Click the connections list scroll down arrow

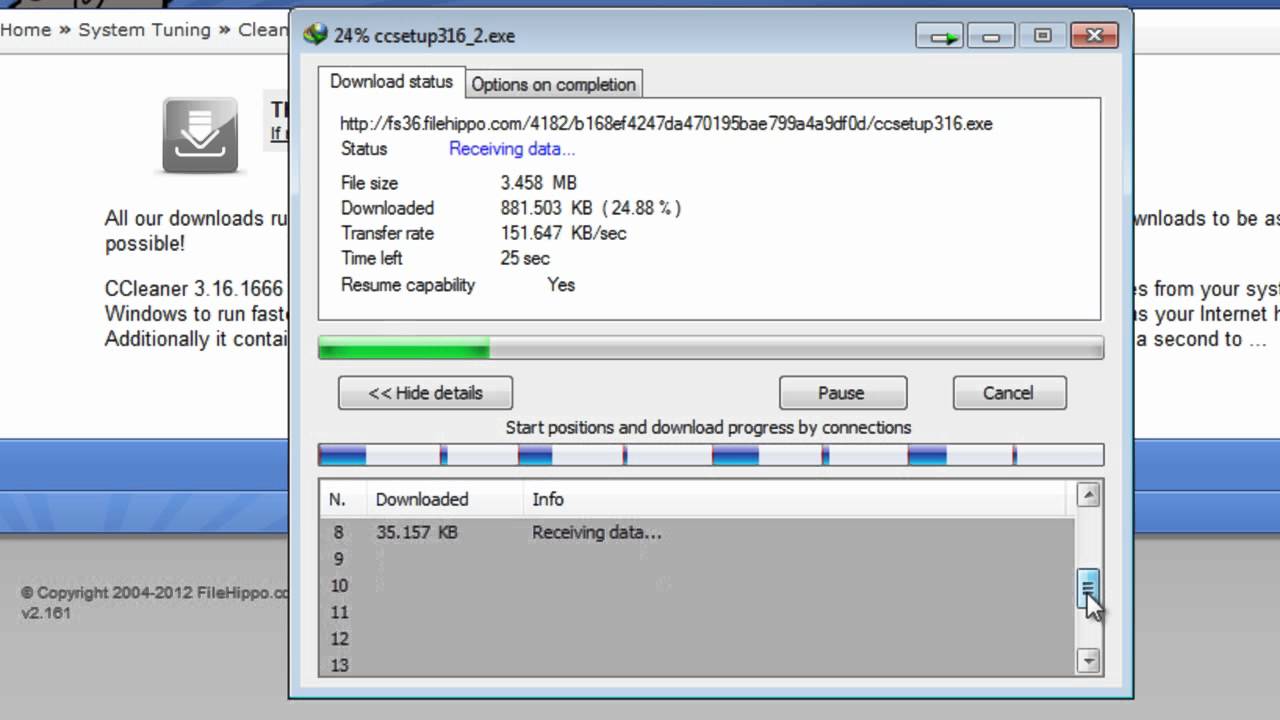click(x=1088, y=660)
